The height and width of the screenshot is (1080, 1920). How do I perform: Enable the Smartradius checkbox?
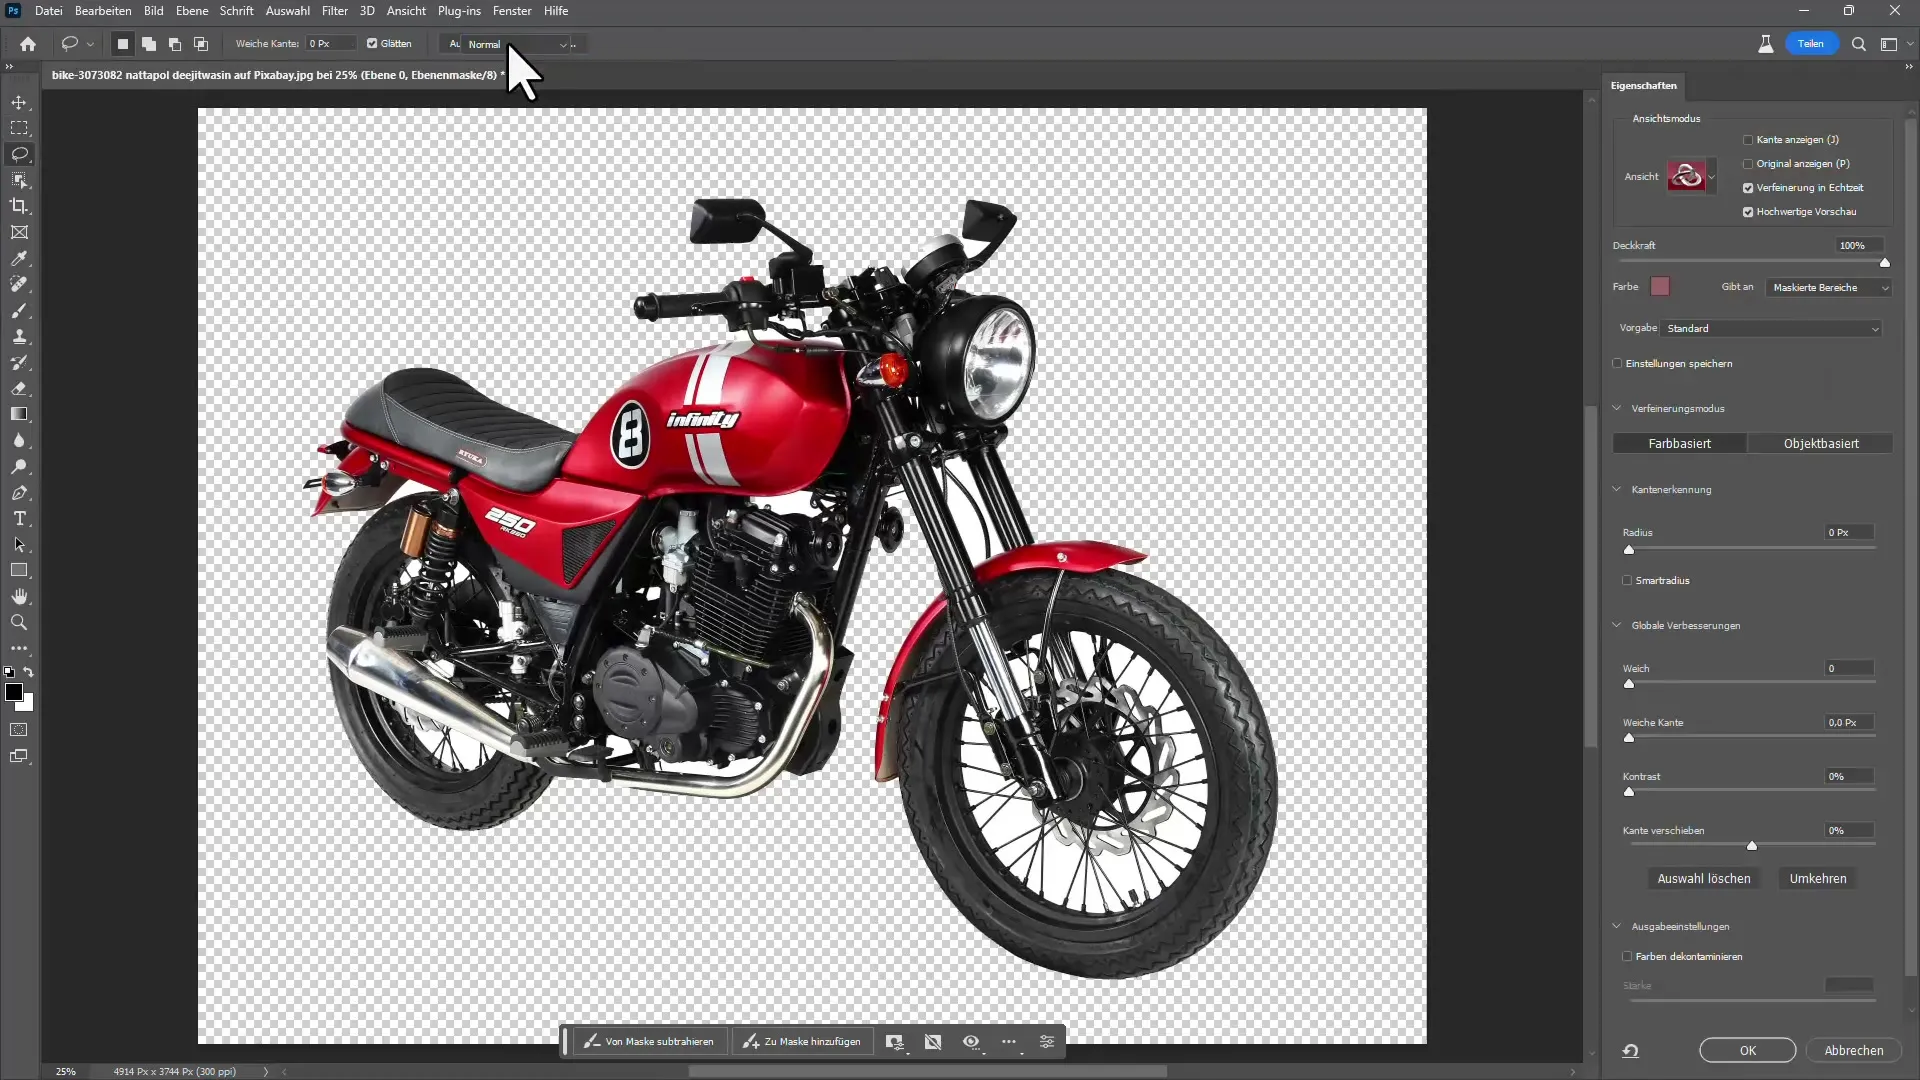point(1627,581)
